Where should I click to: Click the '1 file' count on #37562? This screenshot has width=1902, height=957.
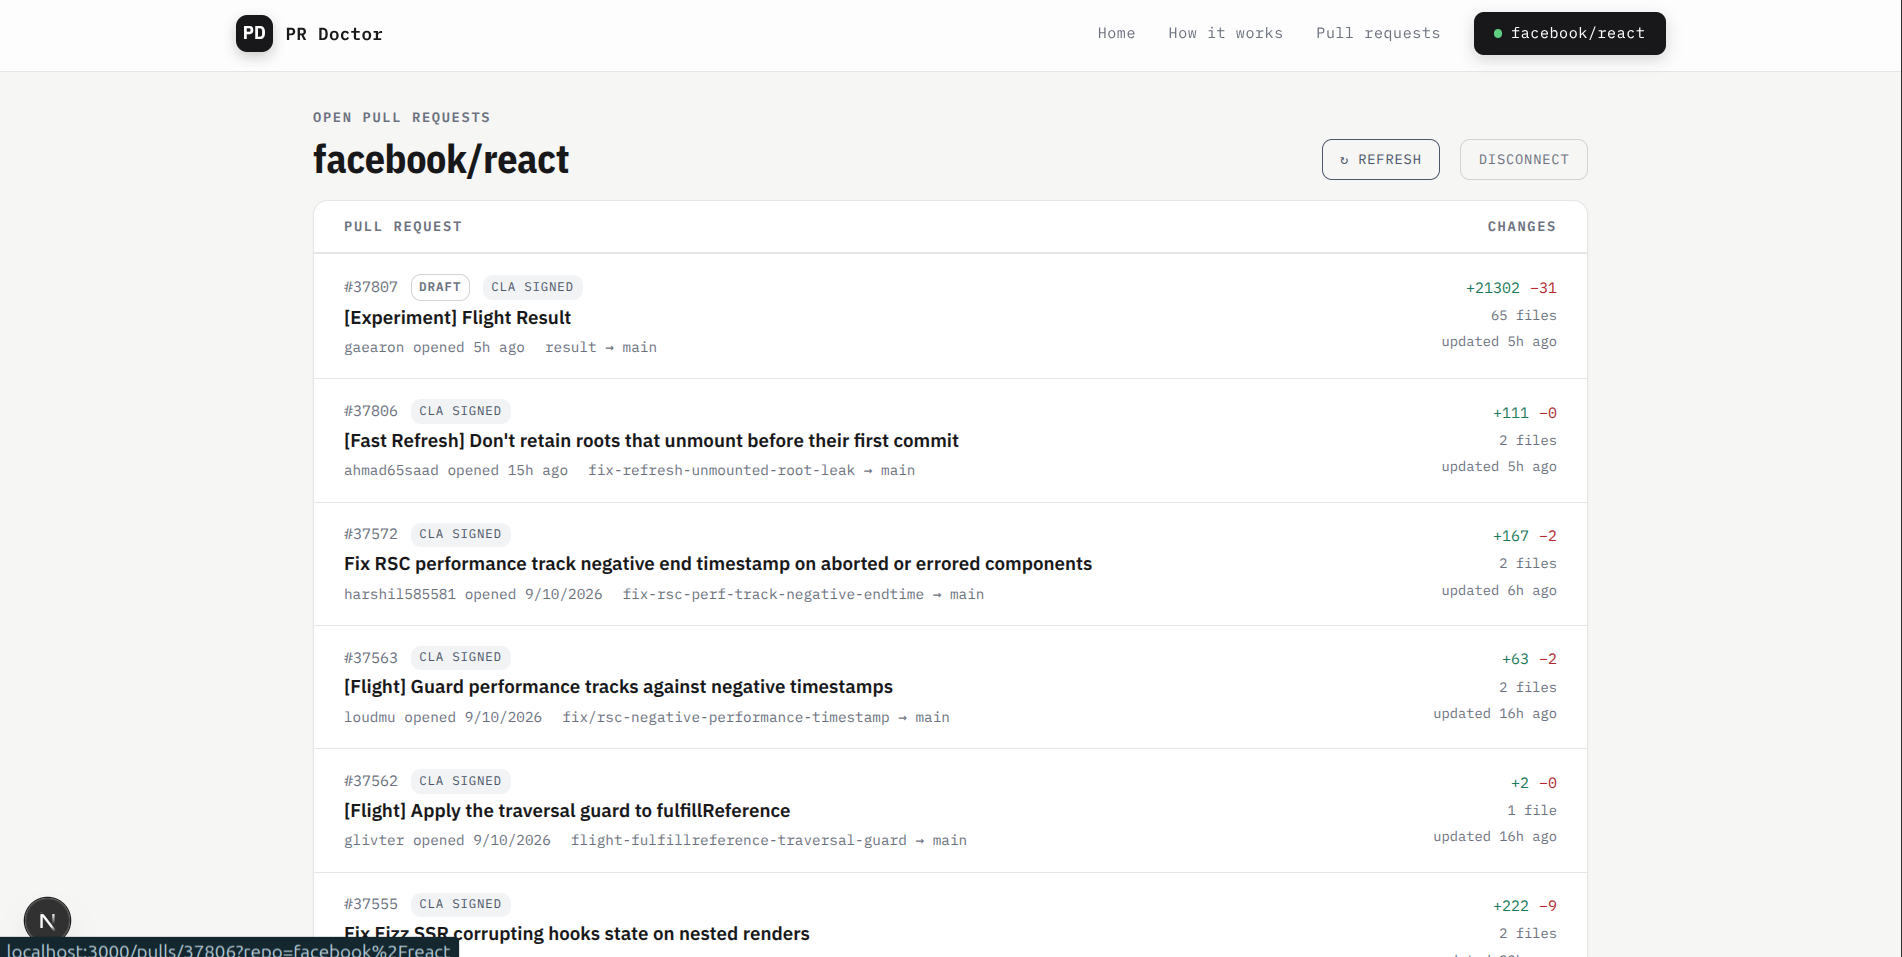(x=1532, y=810)
